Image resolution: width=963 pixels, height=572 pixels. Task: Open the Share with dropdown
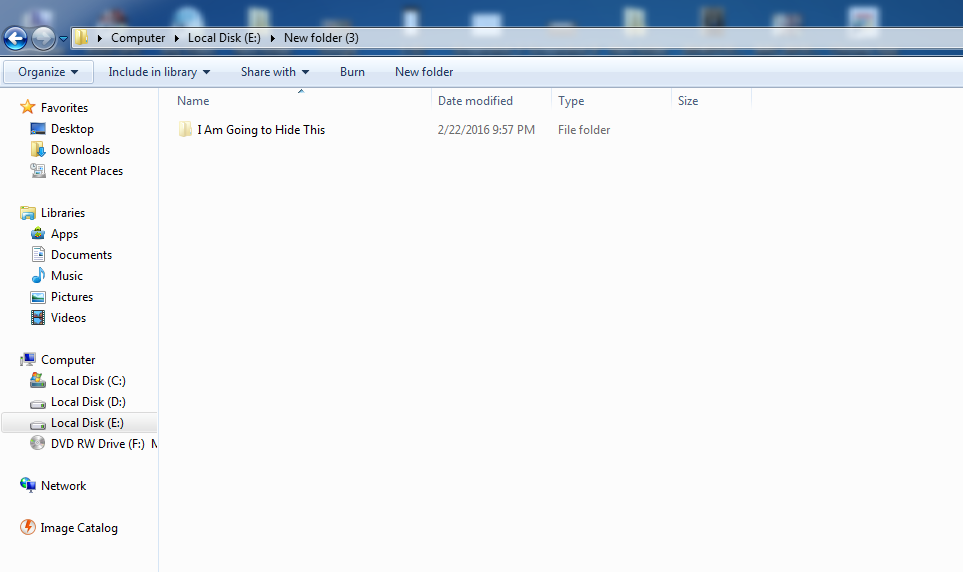coord(275,72)
